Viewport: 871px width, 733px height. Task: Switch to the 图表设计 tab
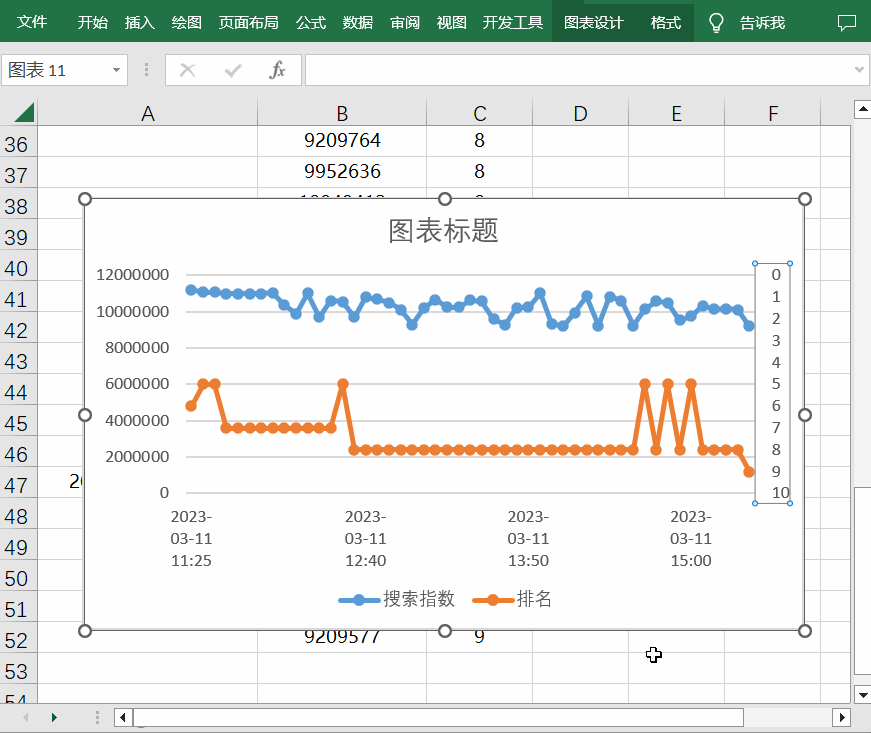(x=593, y=22)
